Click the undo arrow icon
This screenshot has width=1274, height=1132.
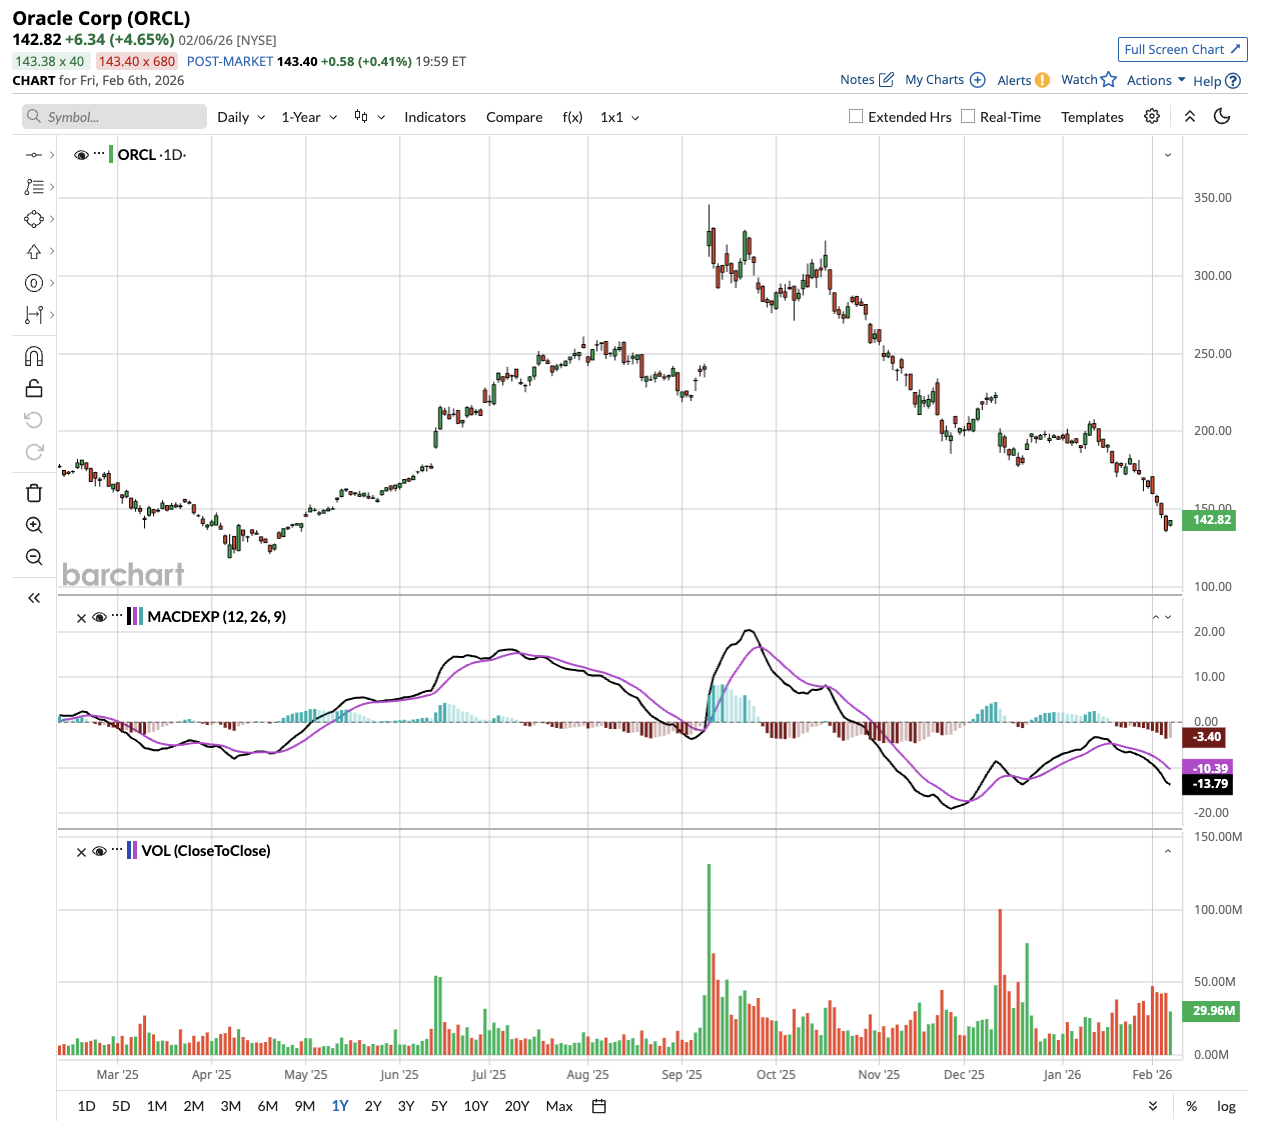pyautogui.click(x=33, y=420)
